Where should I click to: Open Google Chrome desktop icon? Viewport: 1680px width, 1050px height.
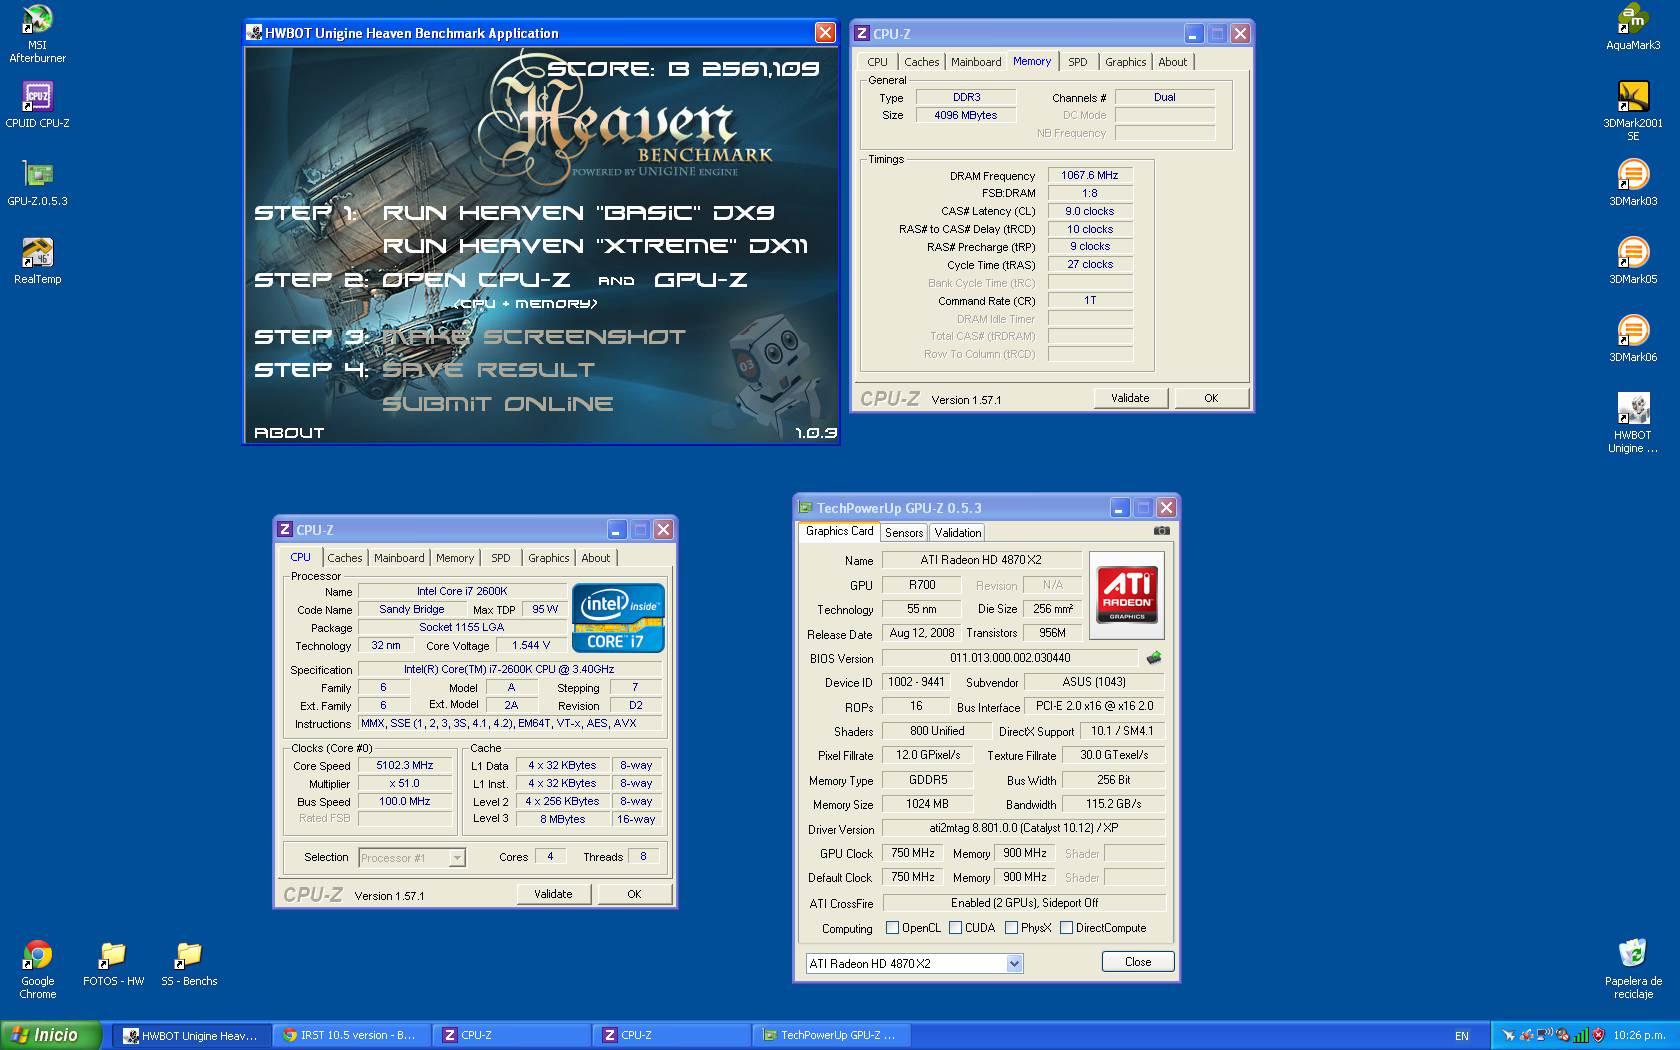(37, 969)
